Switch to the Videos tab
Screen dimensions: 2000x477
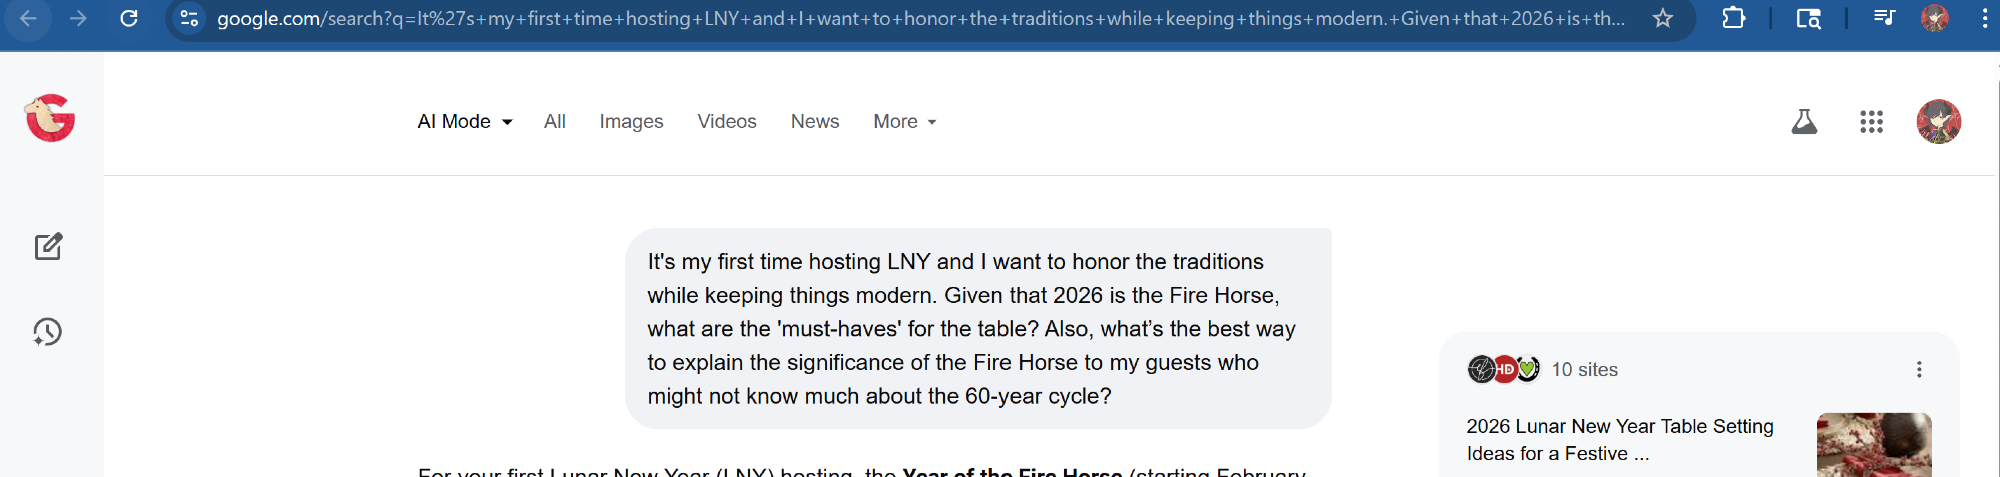[x=727, y=122]
